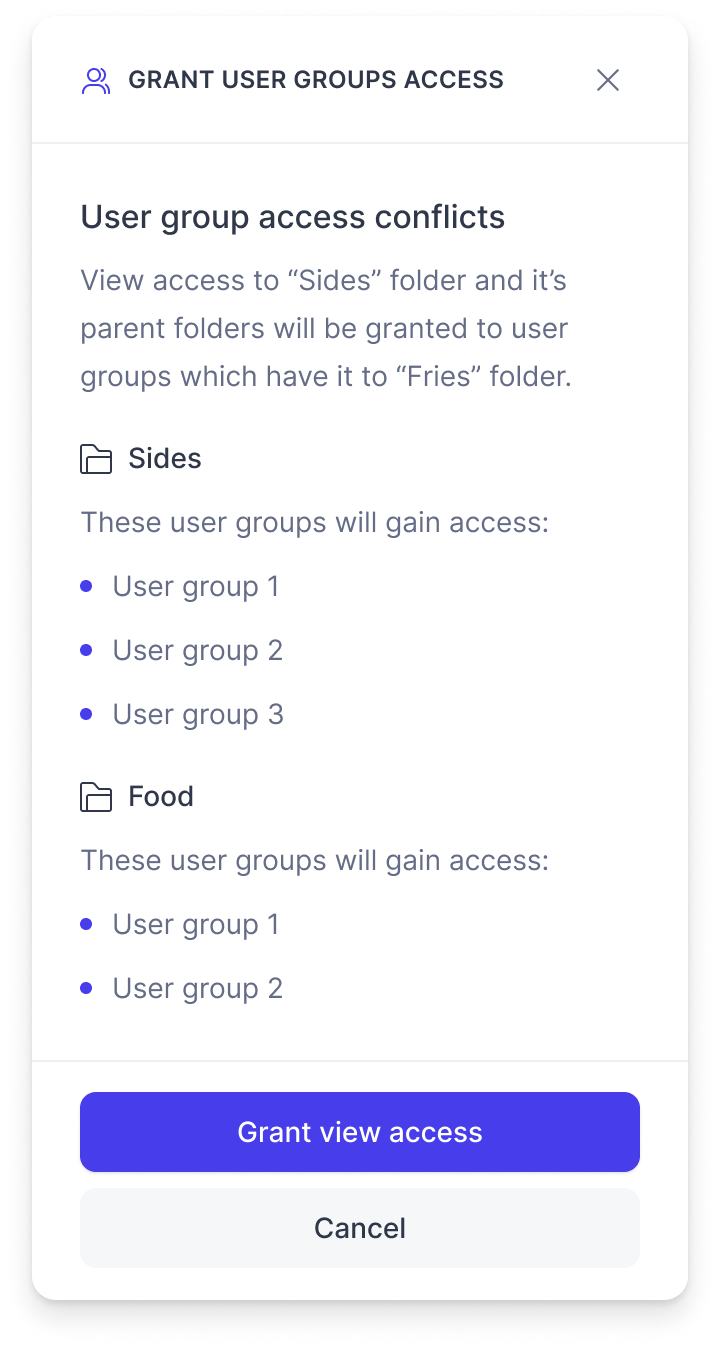Select the Food folder icon
Screen dimensions: 720x1348
pos(94,796)
